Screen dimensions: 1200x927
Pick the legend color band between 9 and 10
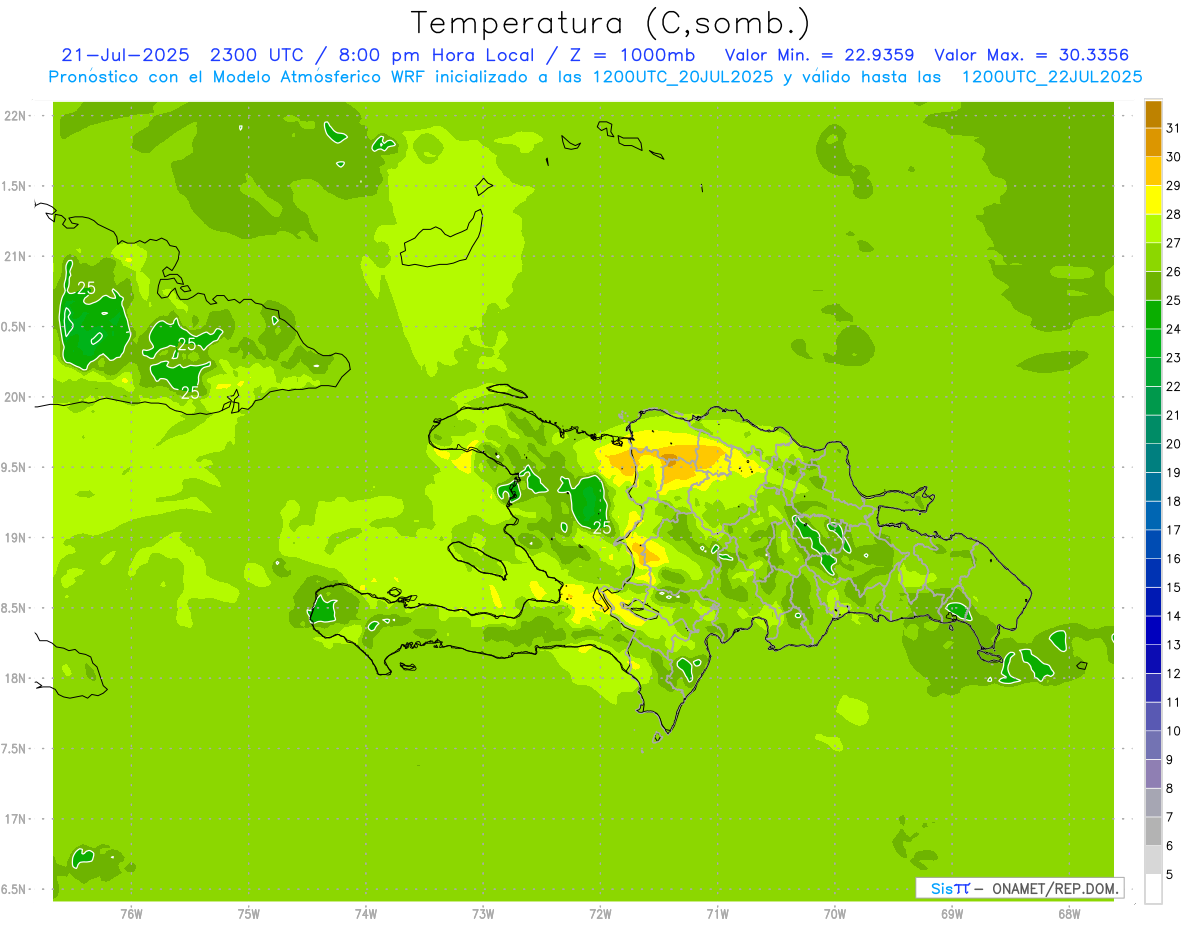click(1153, 745)
